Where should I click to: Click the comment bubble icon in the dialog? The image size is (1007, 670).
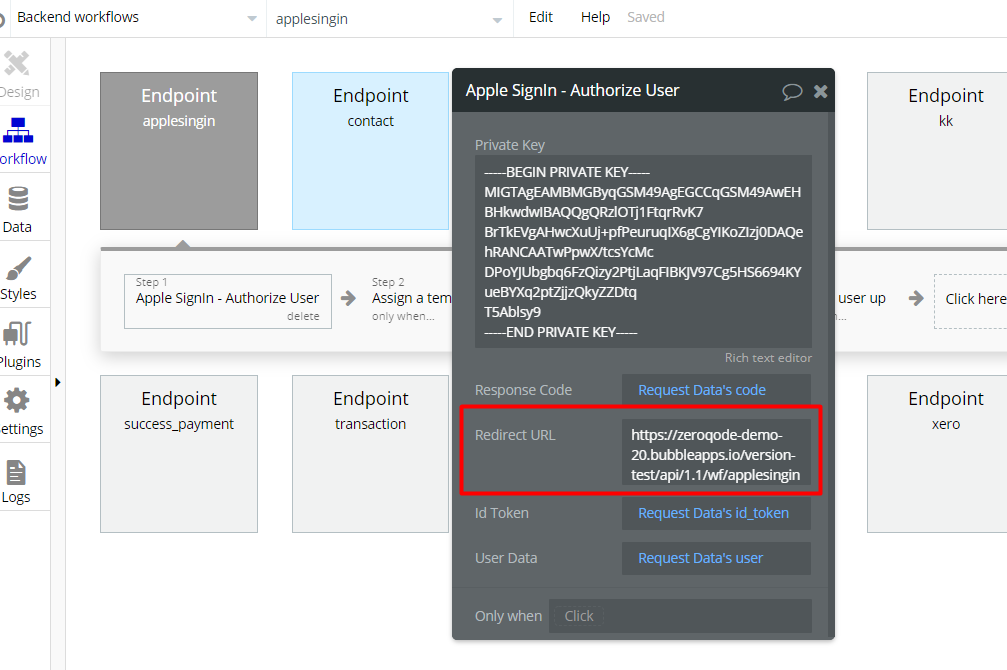click(x=792, y=91)
